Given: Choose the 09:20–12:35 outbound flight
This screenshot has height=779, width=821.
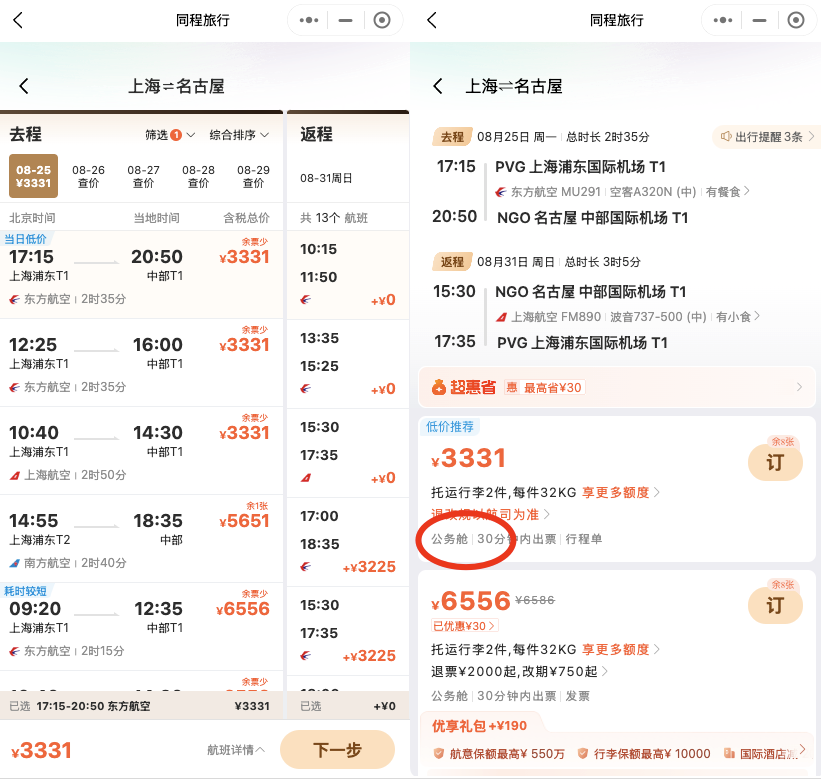Looking at the screenshot, I should [141, 626].
